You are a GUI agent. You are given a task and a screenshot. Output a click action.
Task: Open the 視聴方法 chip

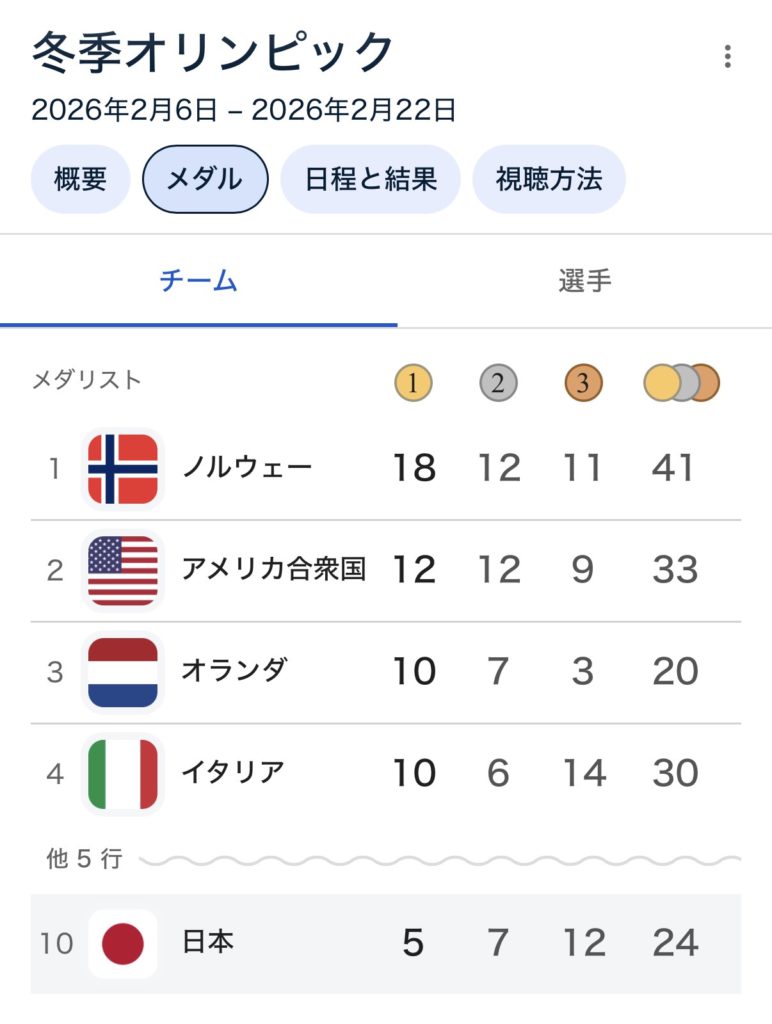pyautogui.click(x=548, y=180)
